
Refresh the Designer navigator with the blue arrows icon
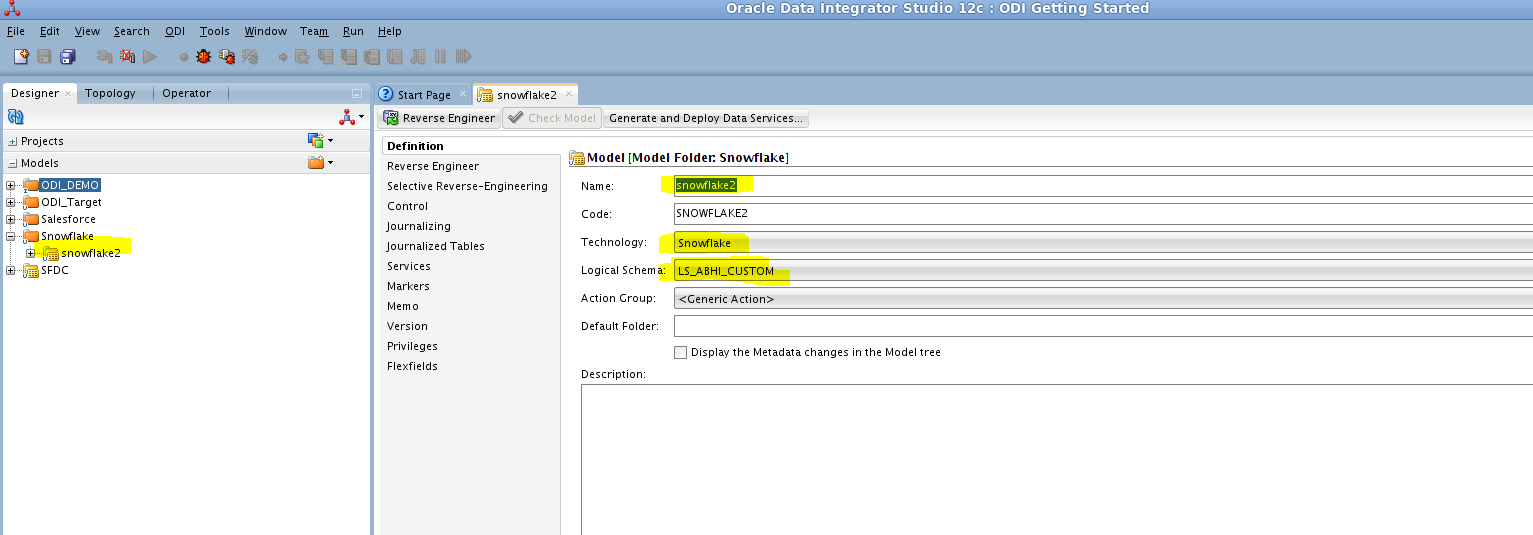[x=15, y=118]
